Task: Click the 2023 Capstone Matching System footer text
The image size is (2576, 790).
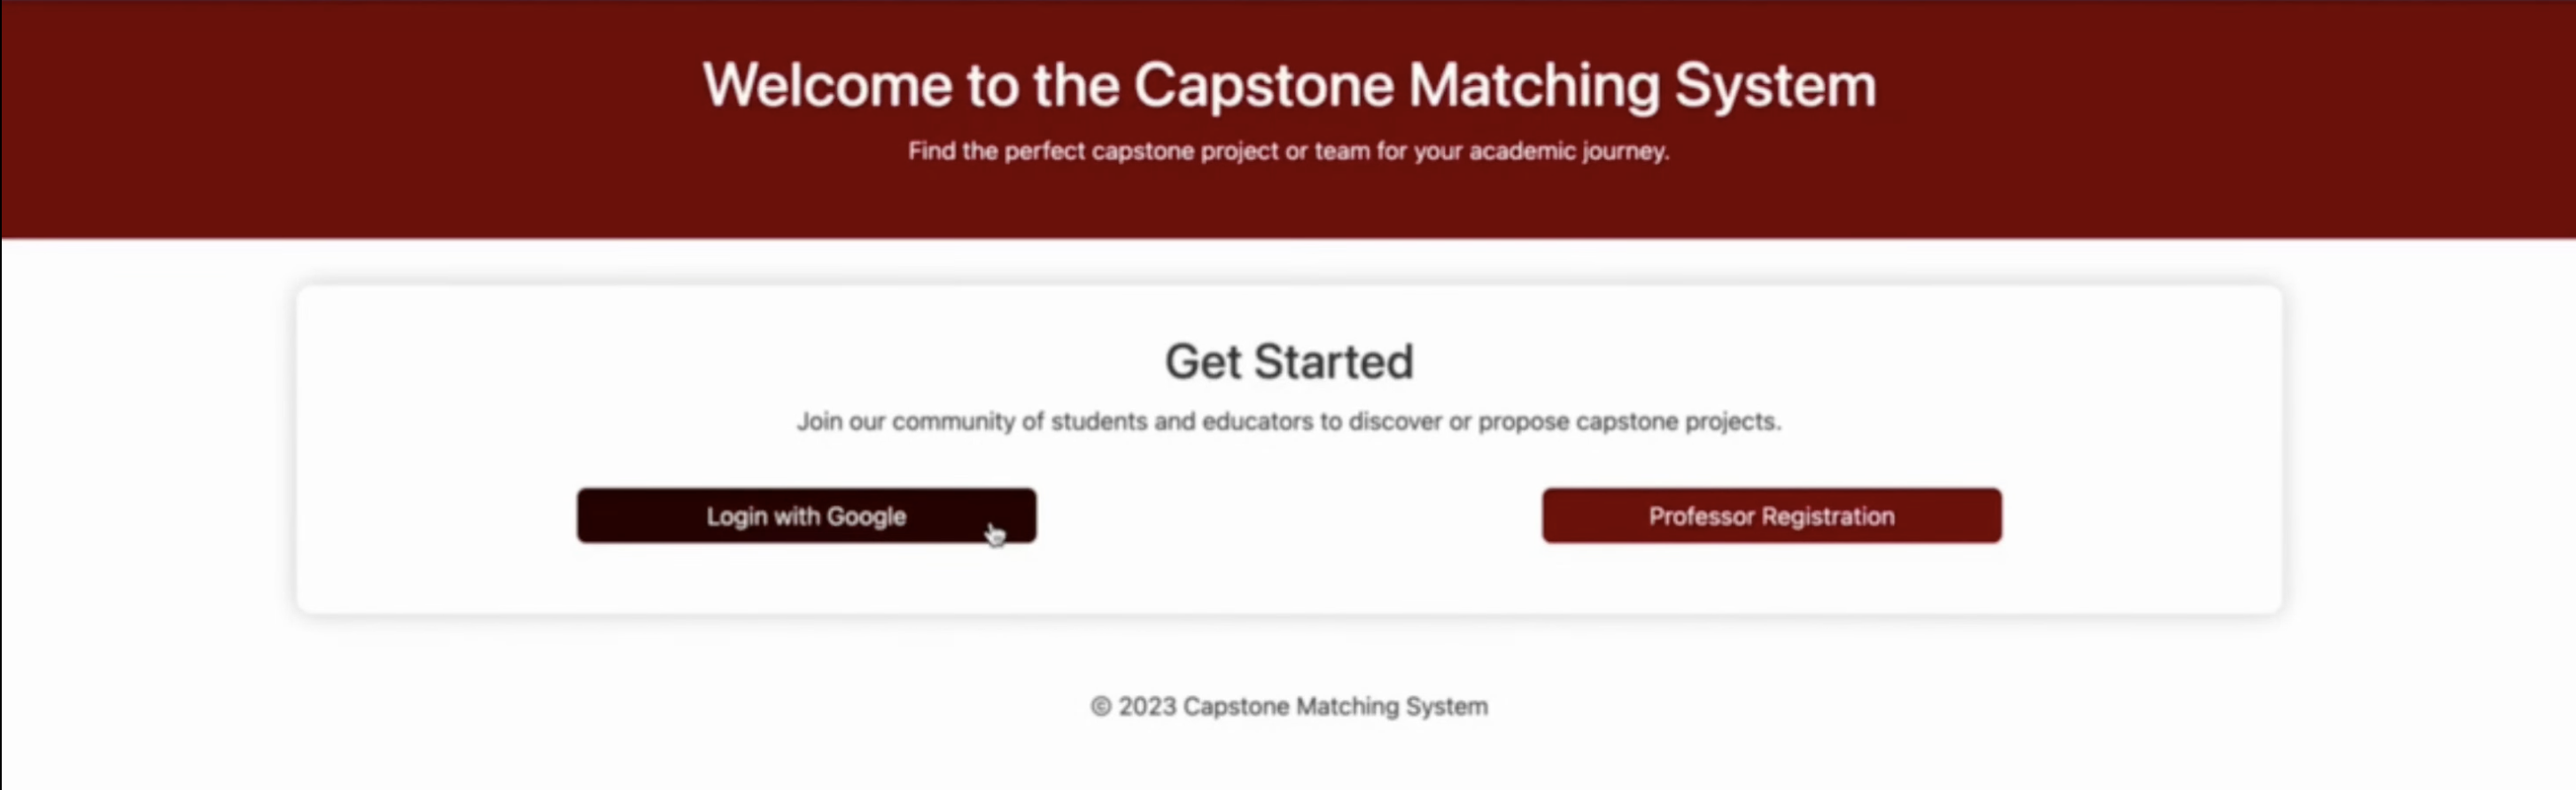Action: click(1303, 706)
